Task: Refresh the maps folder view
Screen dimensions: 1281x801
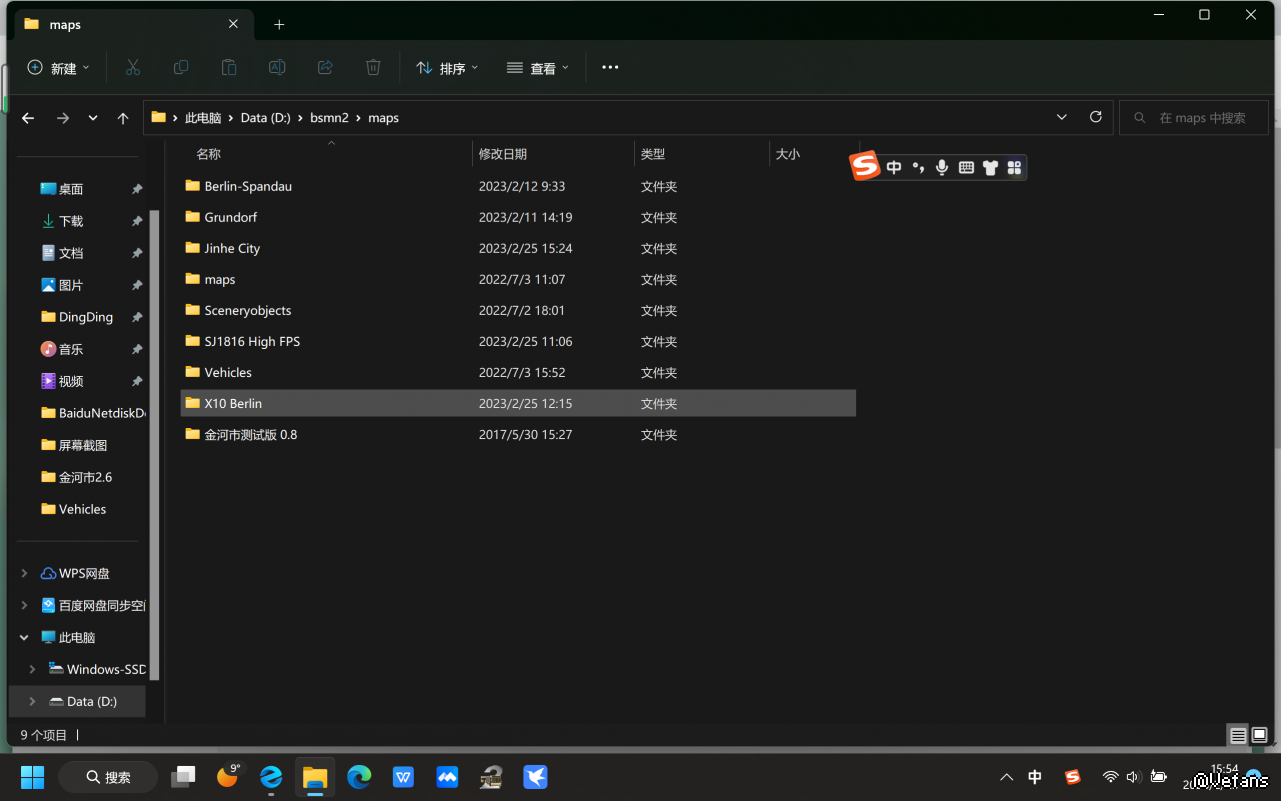Action: [1096, 117]
